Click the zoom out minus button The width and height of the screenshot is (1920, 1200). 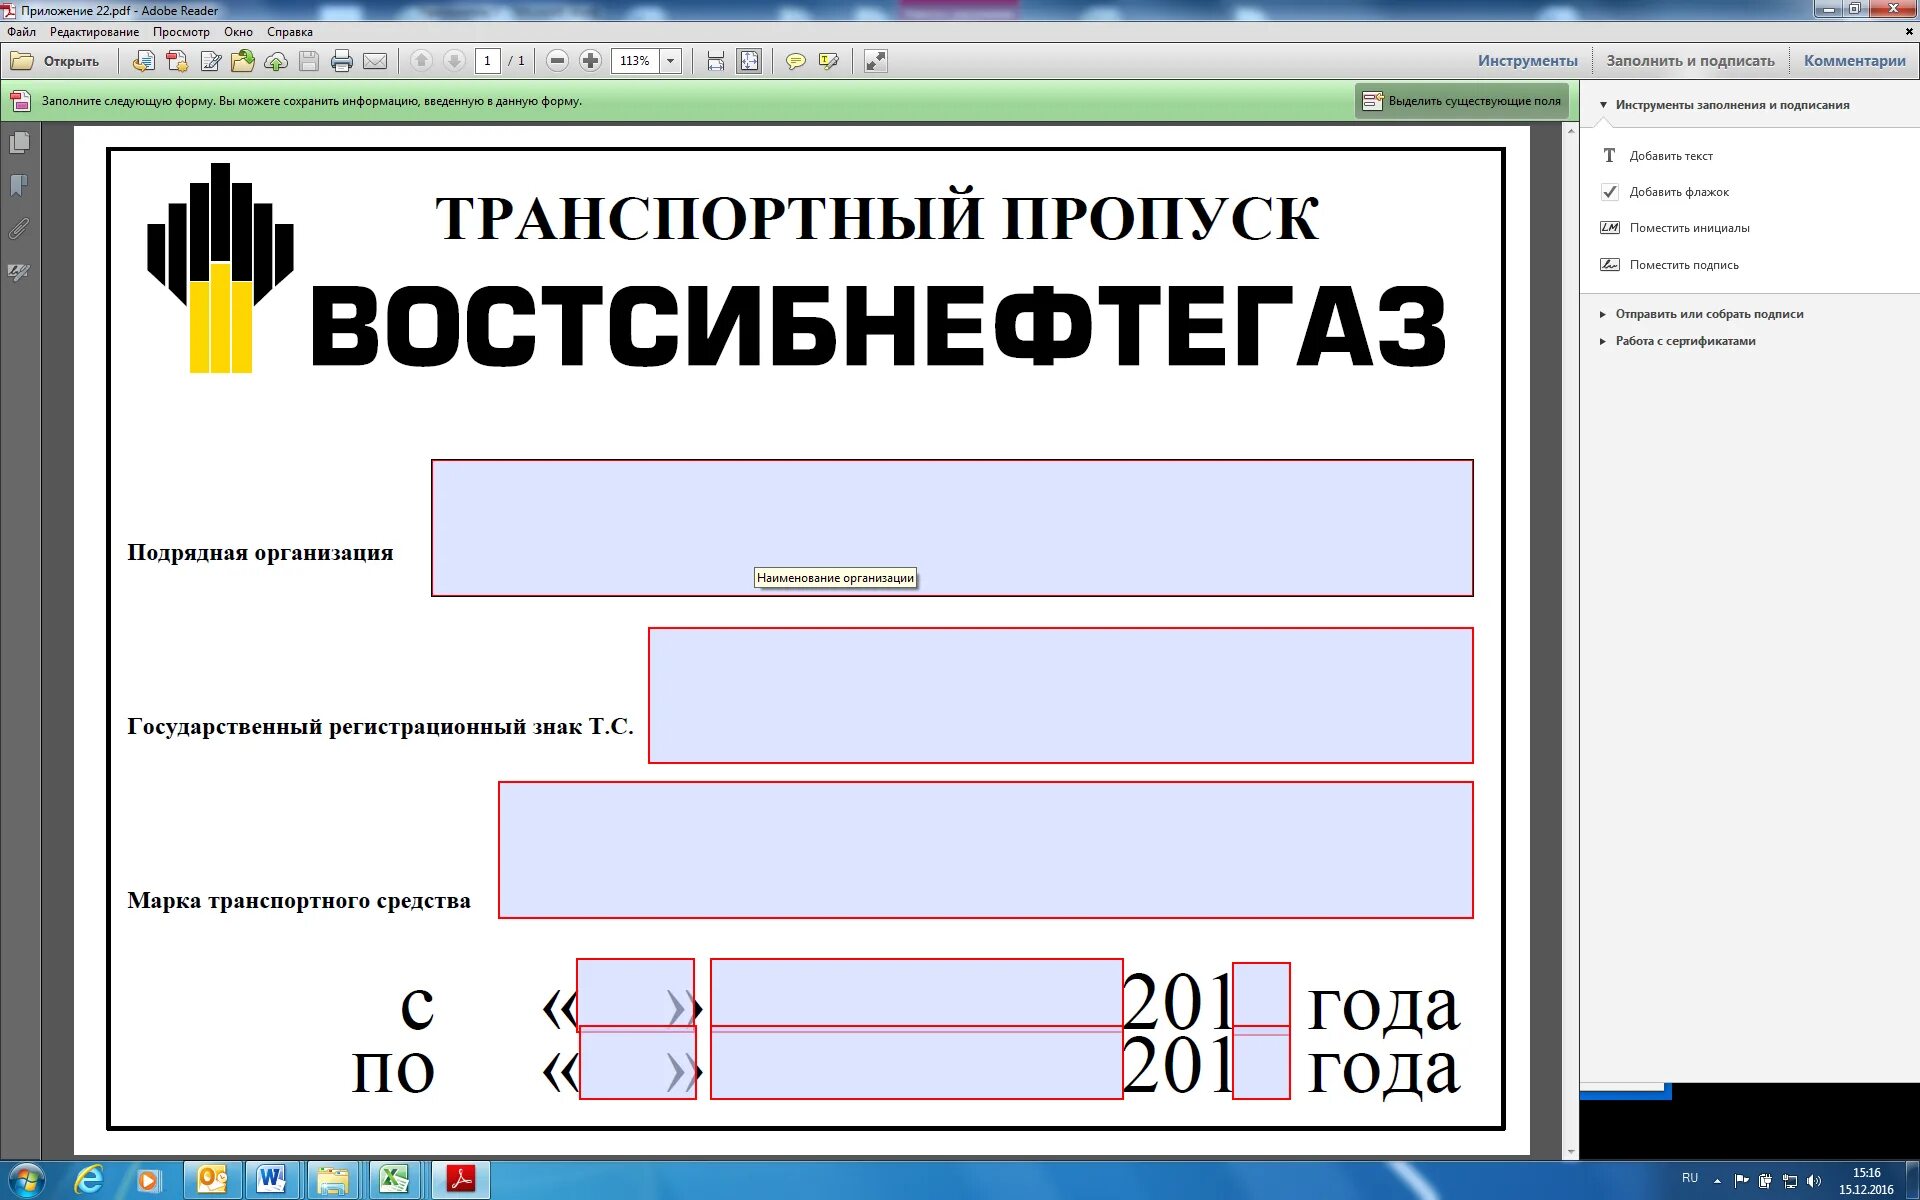[558, 61]
